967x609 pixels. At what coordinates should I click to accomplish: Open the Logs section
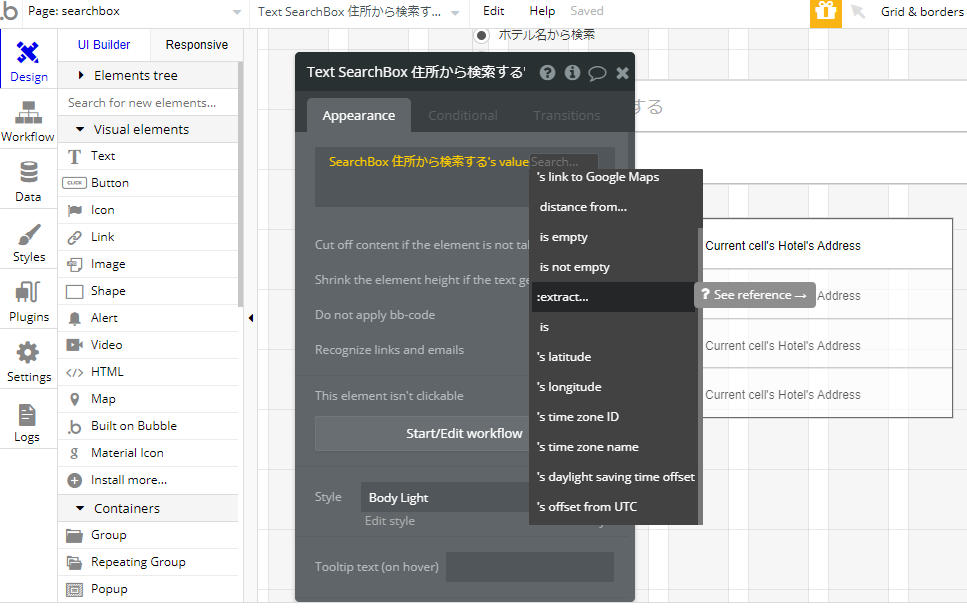coord(28,421)
